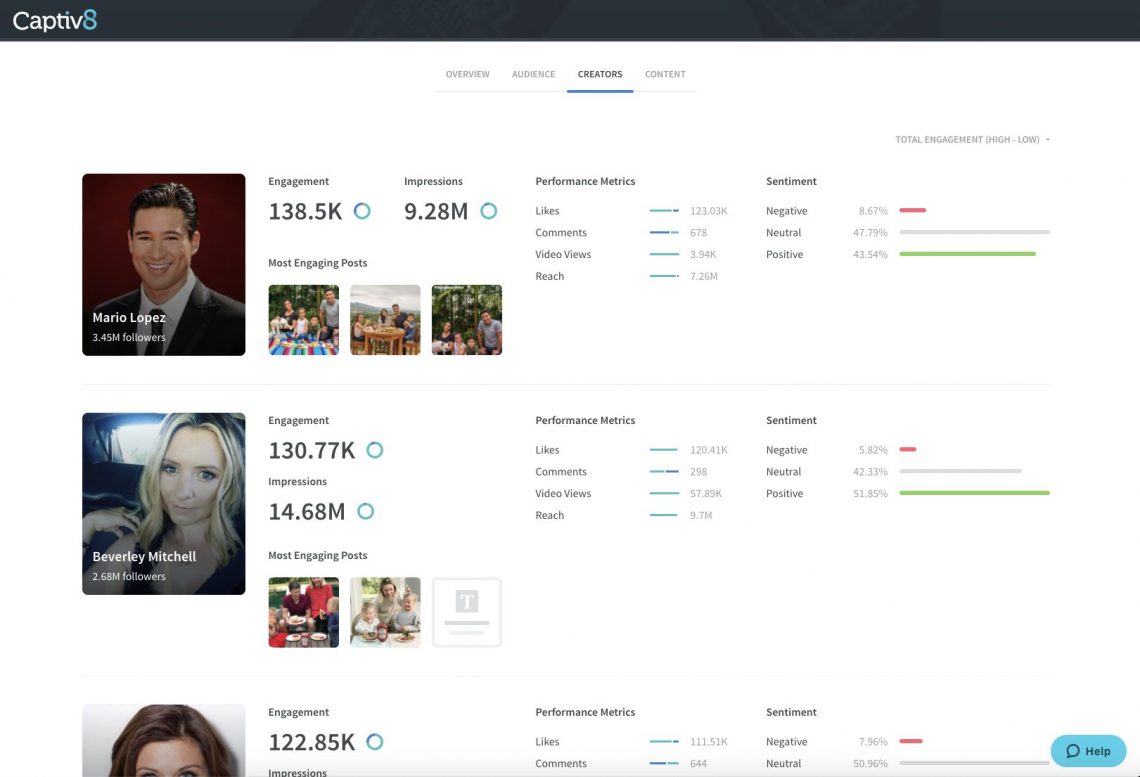Click the circle icon next to 14.68M impressions
Screen dimensions: 1140x777
[x=366, y=511]
